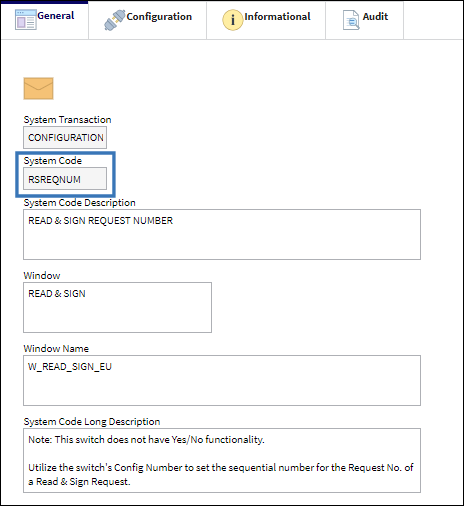Click the System Code Description label
464x506 pixels.
[x=80, y=203]
